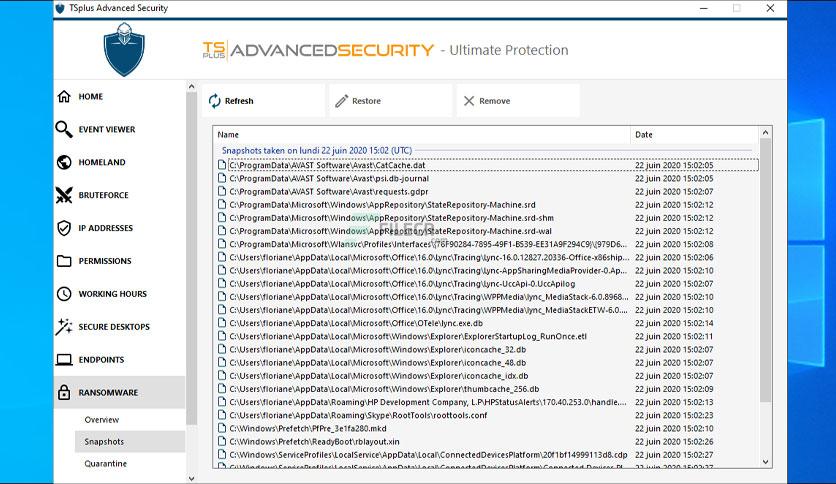The image size is (836, 484).
Task: Open the Quarantine sub-item
Action: 106,464
